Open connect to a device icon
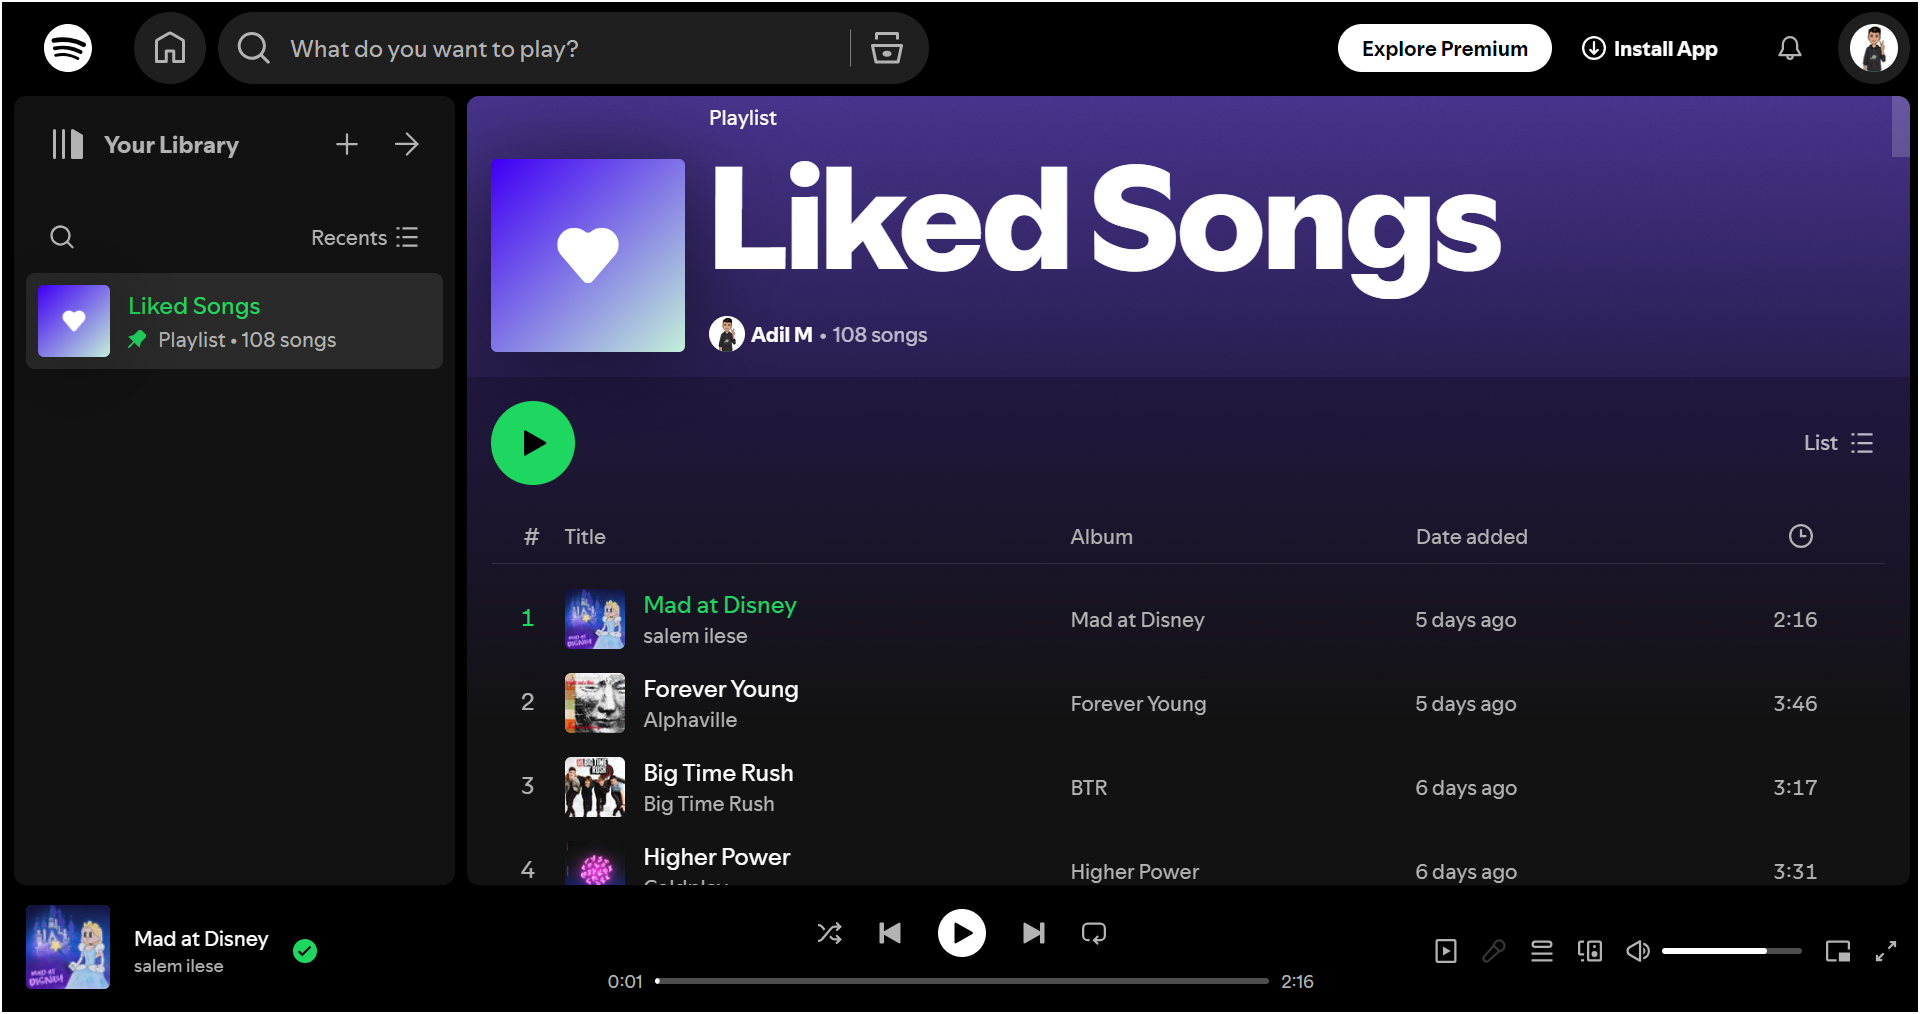The height and width of the screenshot is (1014, 1920). pos(1590,951)
